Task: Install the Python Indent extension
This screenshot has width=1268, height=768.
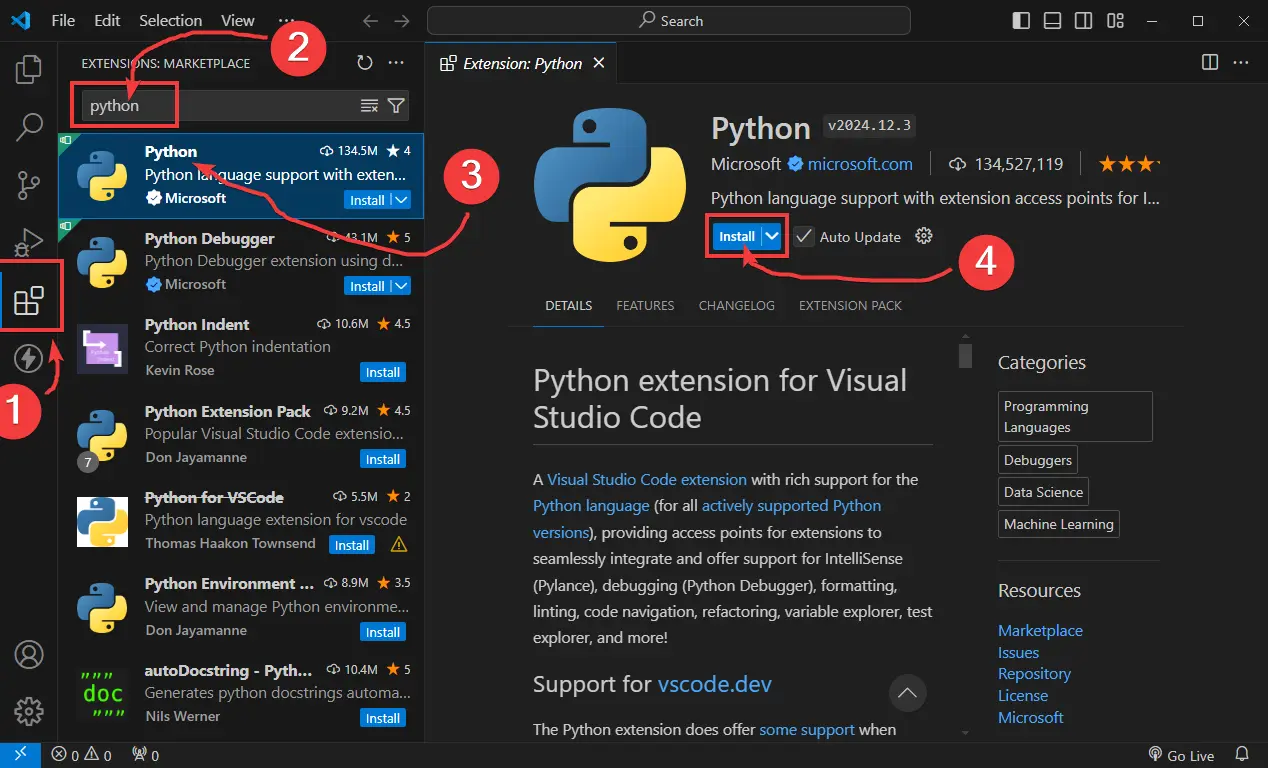Action: click(383, 371)
